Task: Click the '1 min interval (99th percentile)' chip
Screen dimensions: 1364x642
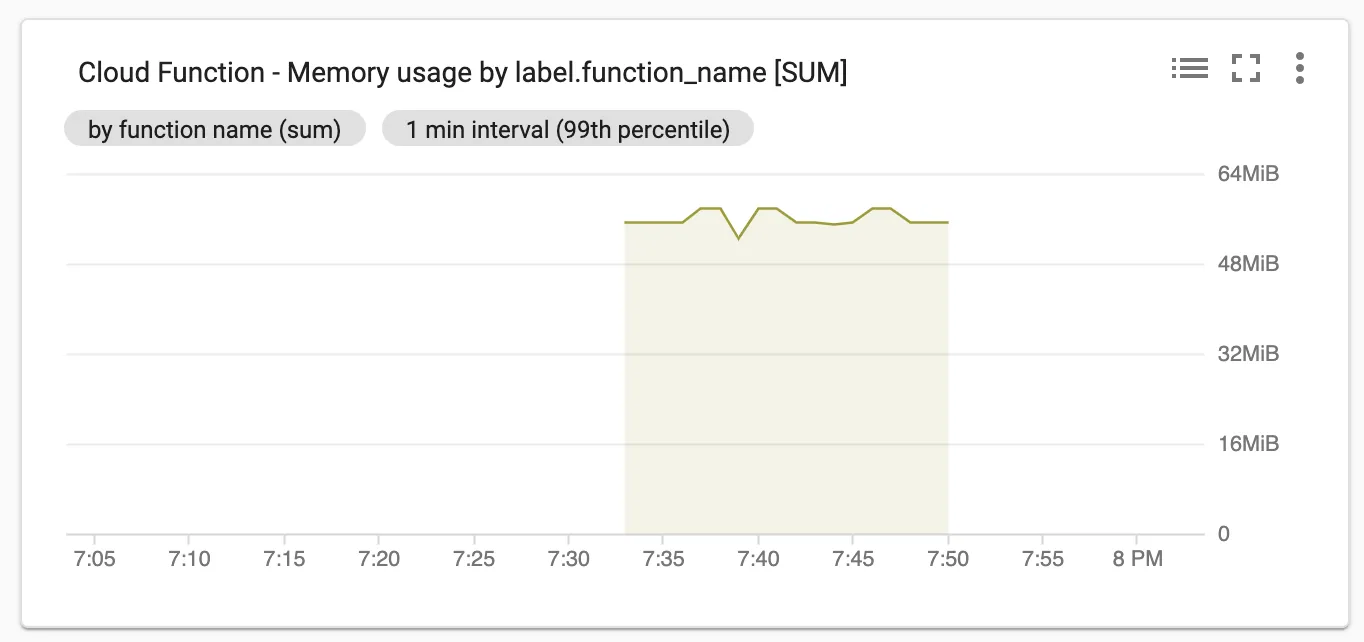Action: pyautogui.click(x=568, y=130)
